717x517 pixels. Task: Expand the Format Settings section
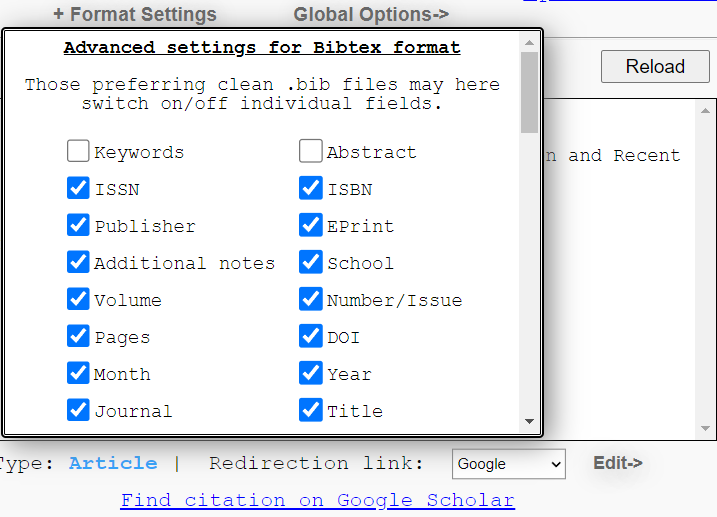click(134, 14)
